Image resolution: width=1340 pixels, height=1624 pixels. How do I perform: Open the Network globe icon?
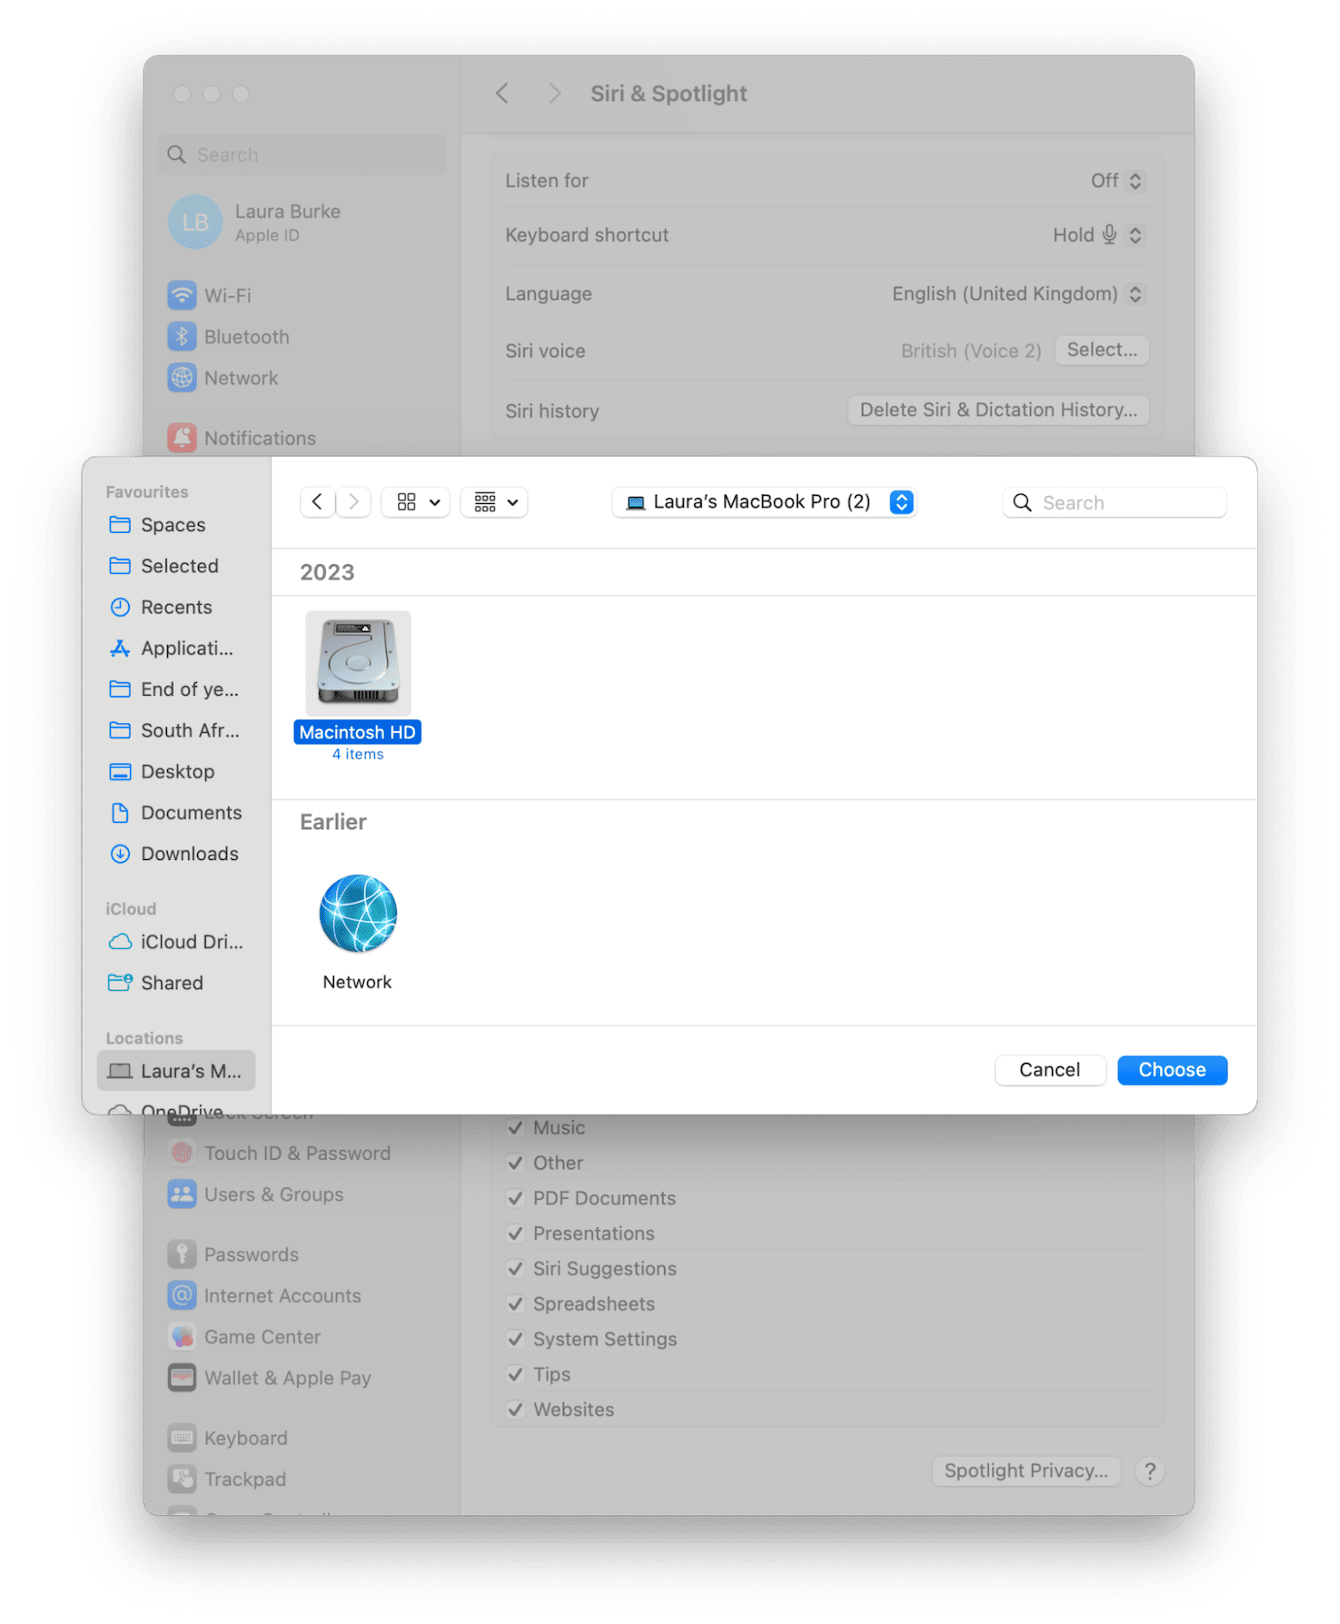point(357,914)
